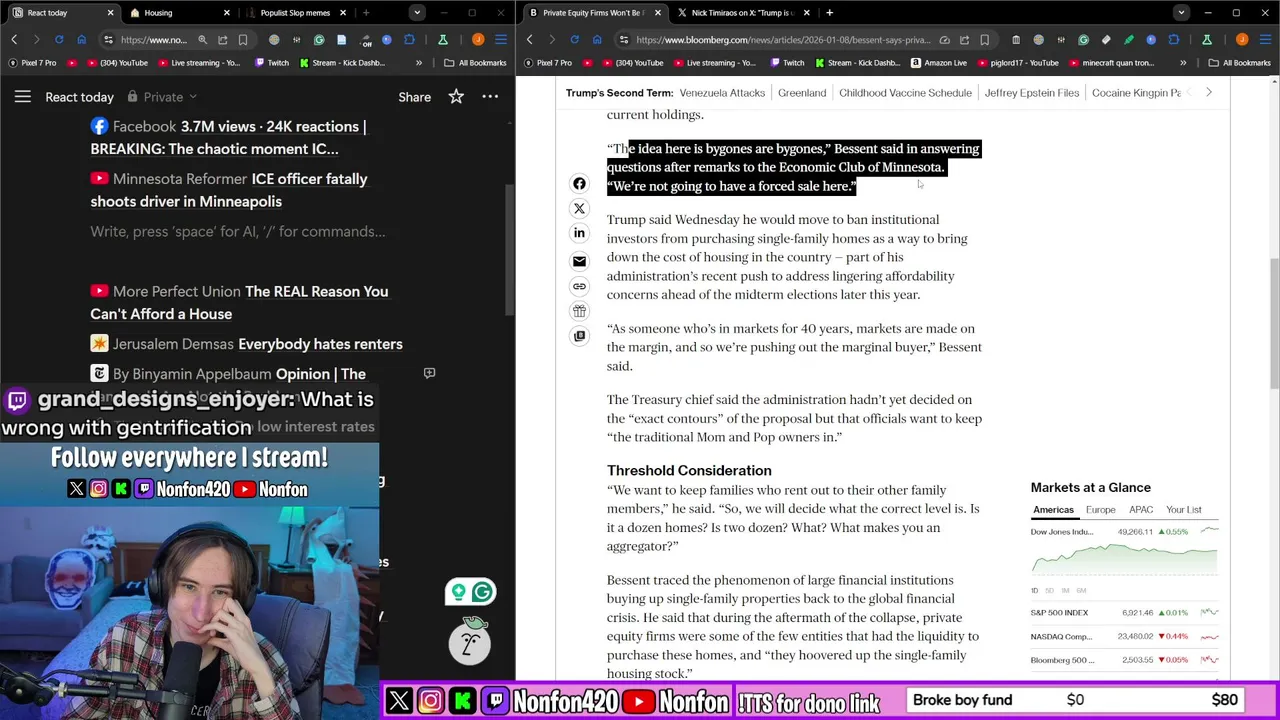Gift the article using the gift icon
The width and height of the screenshot is (1280, 720).
[579, 311]
